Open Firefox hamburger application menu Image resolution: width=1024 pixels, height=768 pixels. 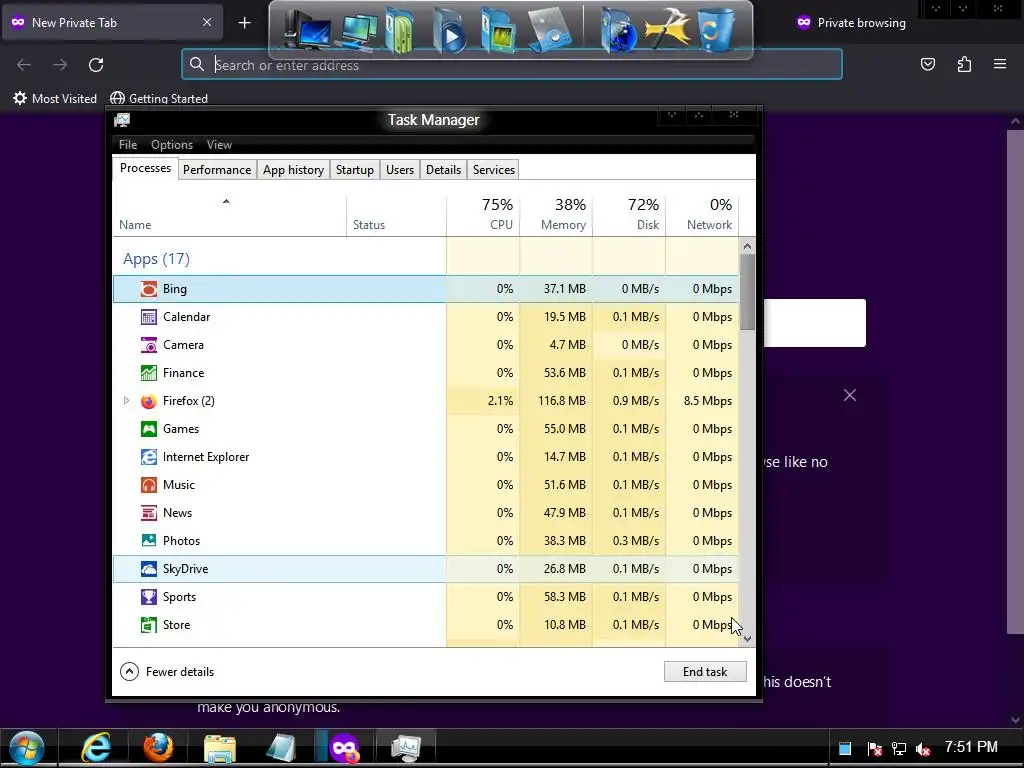point(1000,64)
